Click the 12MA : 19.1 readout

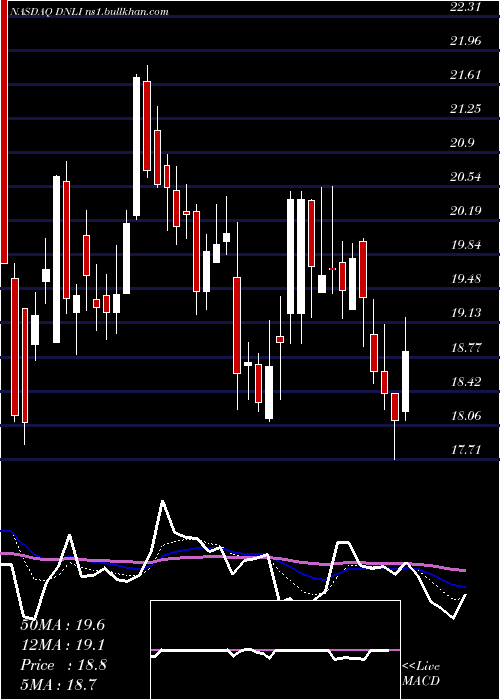pos(62,645)
